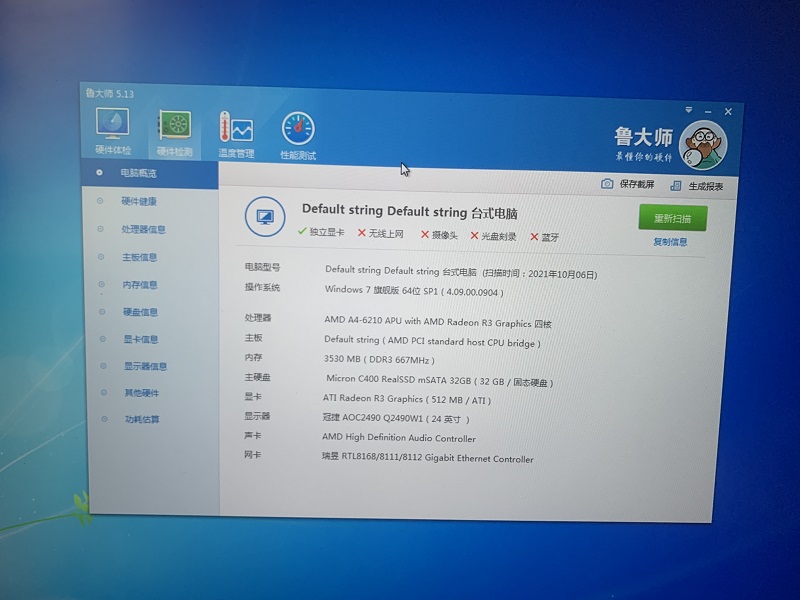Click the heading 'Default string Default string 台式电脑'
Screen dimensions: 800x600
tap(410, 211)
